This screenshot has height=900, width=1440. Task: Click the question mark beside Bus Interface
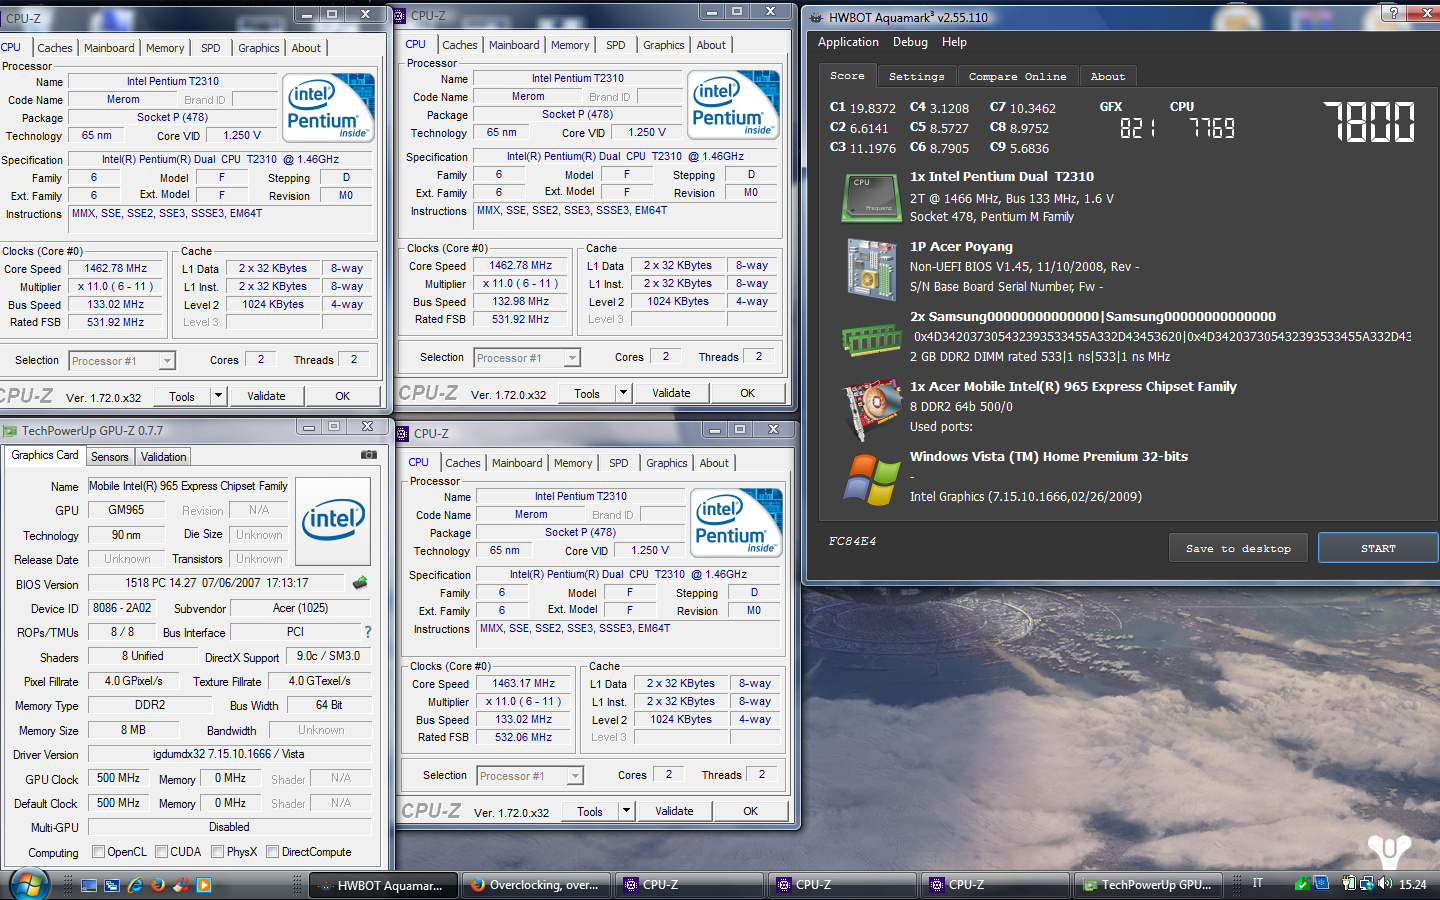367,632
